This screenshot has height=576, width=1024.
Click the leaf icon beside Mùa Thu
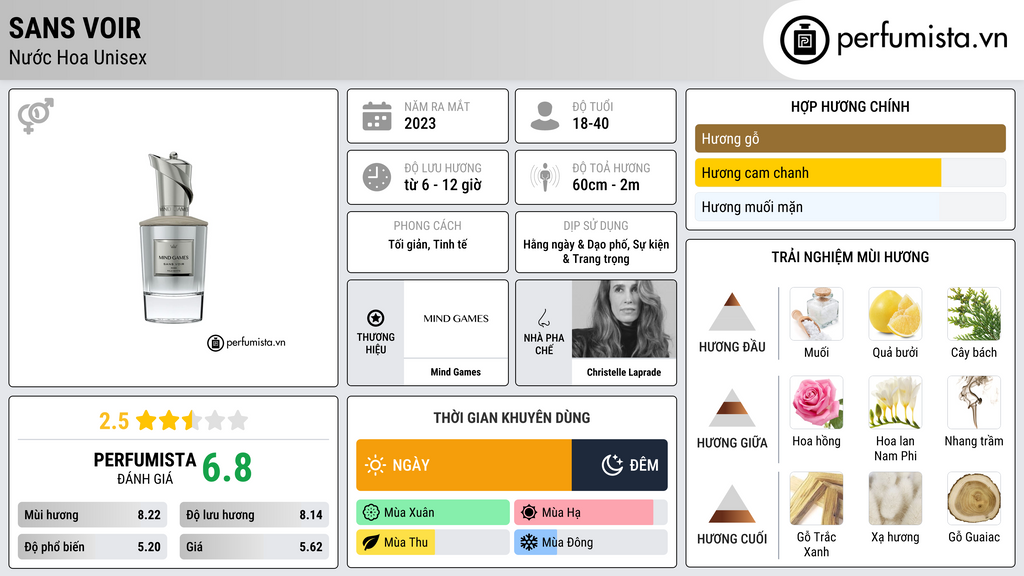(x=371, y=543)
